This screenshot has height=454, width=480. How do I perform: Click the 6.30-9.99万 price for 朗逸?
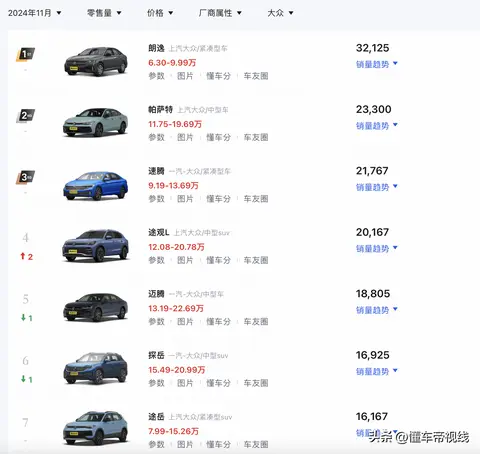point(172,63)
